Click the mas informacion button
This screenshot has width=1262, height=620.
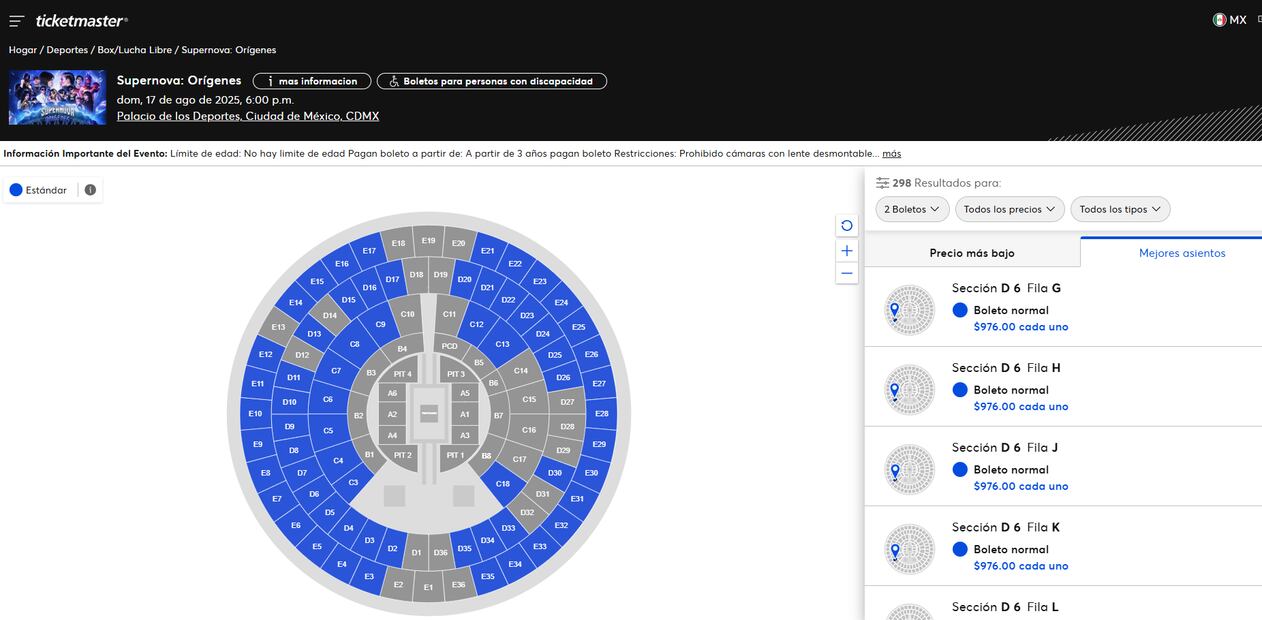coord(312,81)
